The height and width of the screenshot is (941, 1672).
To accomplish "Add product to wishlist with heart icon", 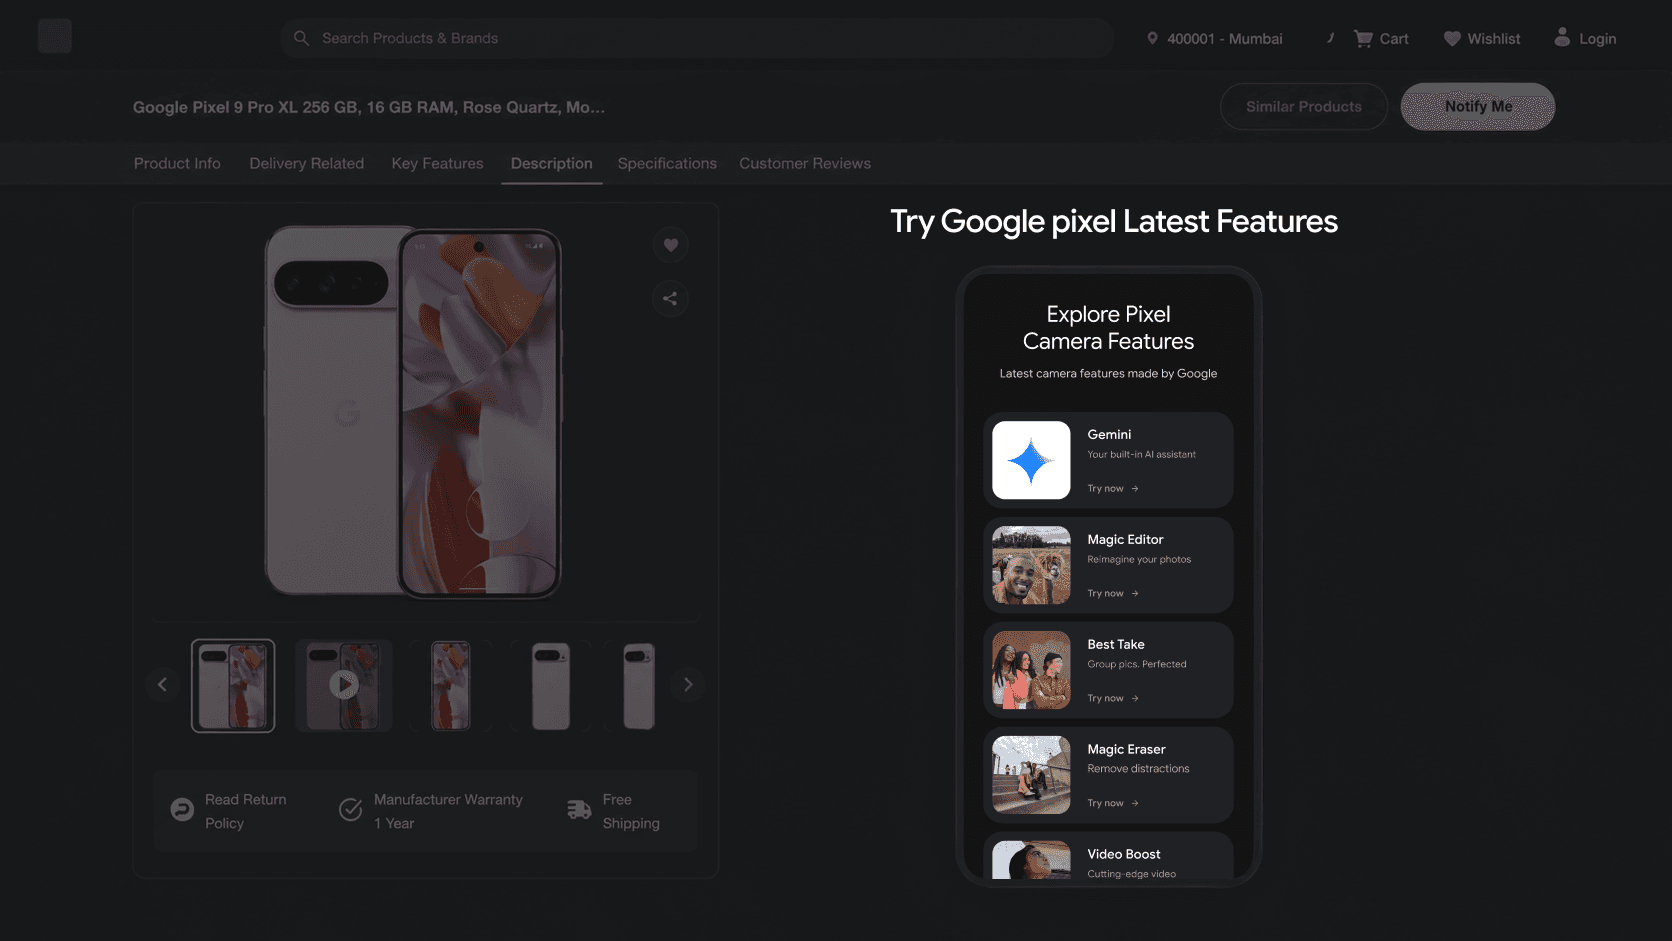I will point(671,245).
